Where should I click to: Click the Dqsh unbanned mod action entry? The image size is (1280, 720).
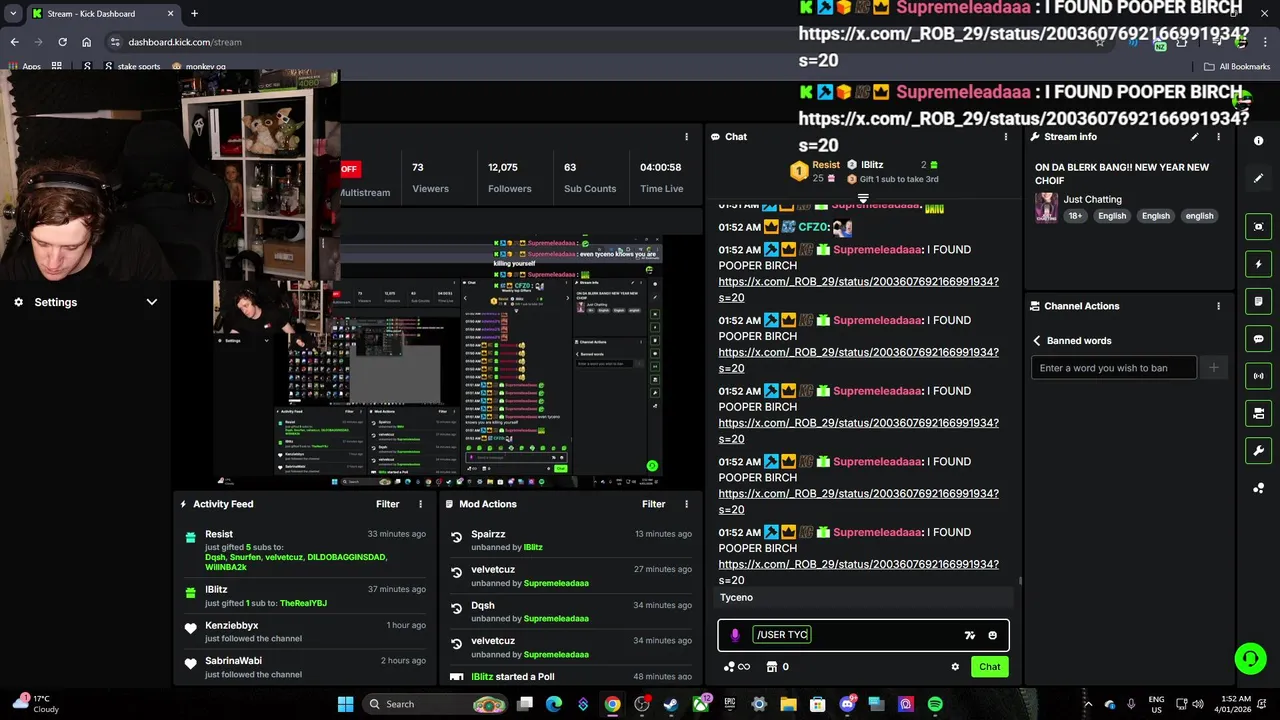(570, 612)
